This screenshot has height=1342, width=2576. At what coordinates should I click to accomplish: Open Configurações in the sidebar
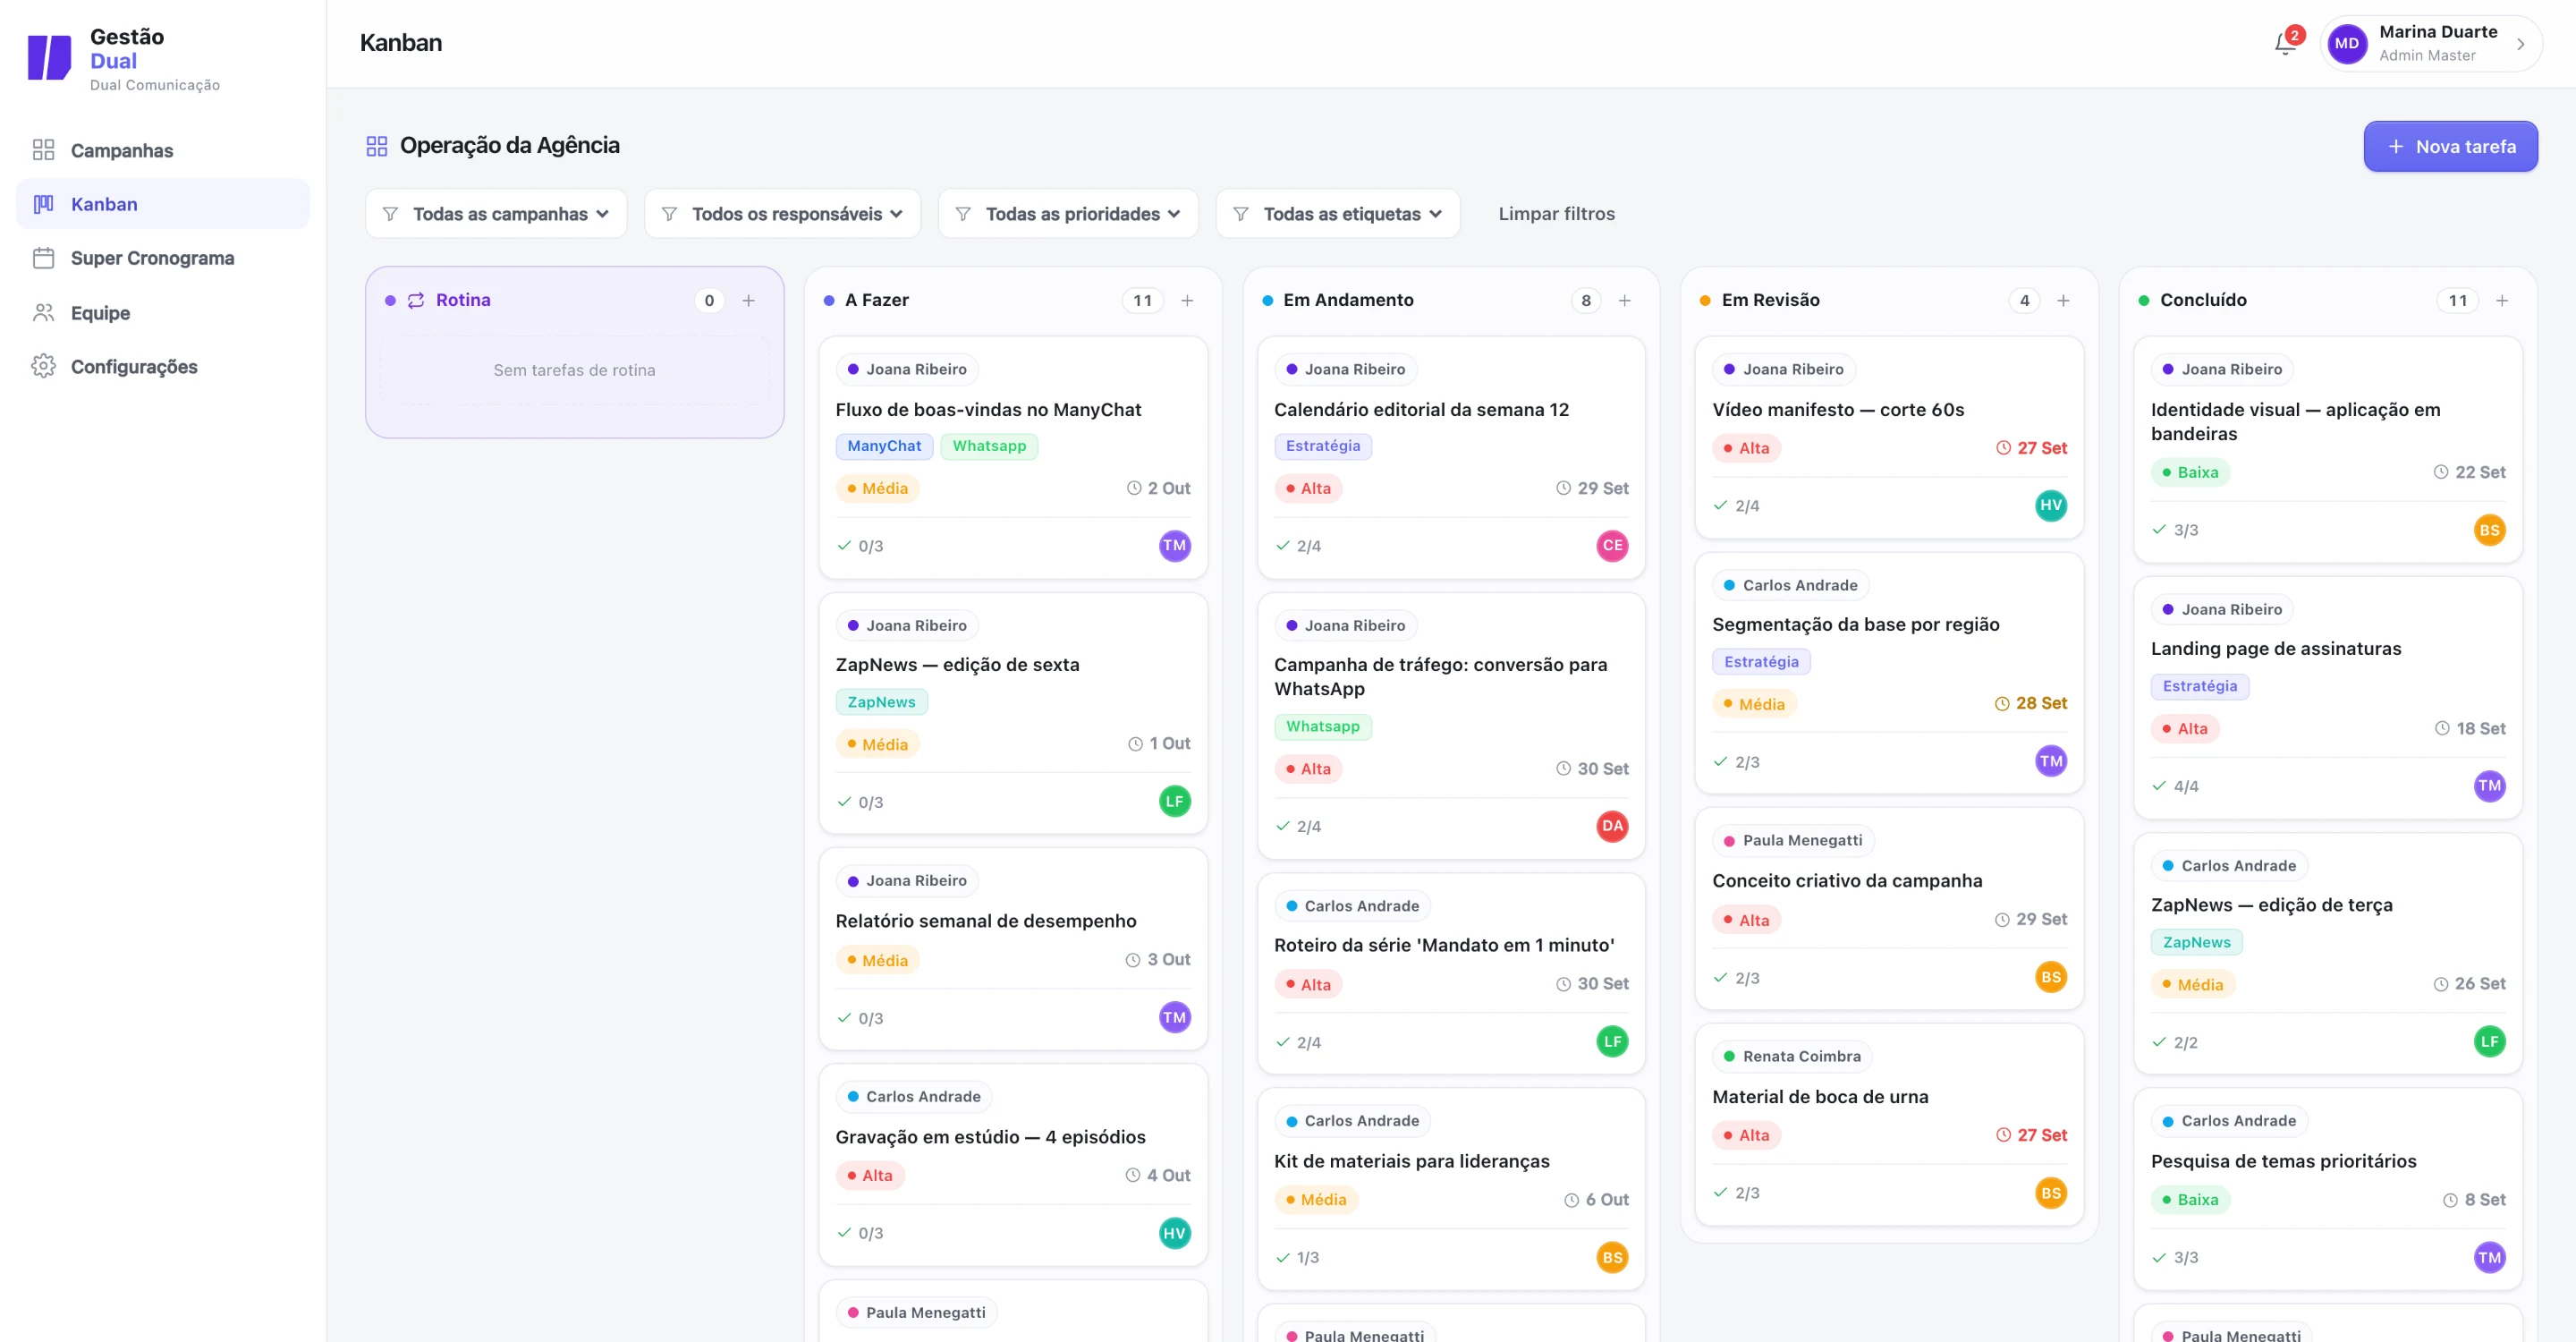pyautogui.click(x=163, y=367)
